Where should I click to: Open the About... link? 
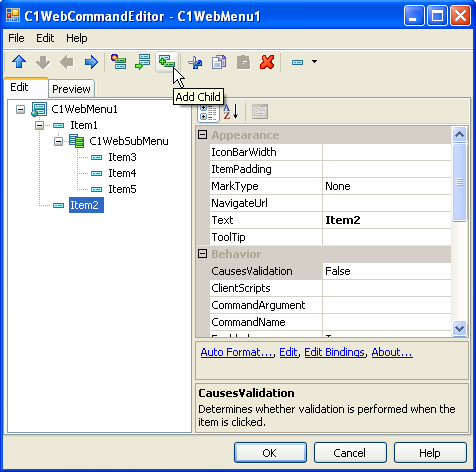tap(392, 352)
